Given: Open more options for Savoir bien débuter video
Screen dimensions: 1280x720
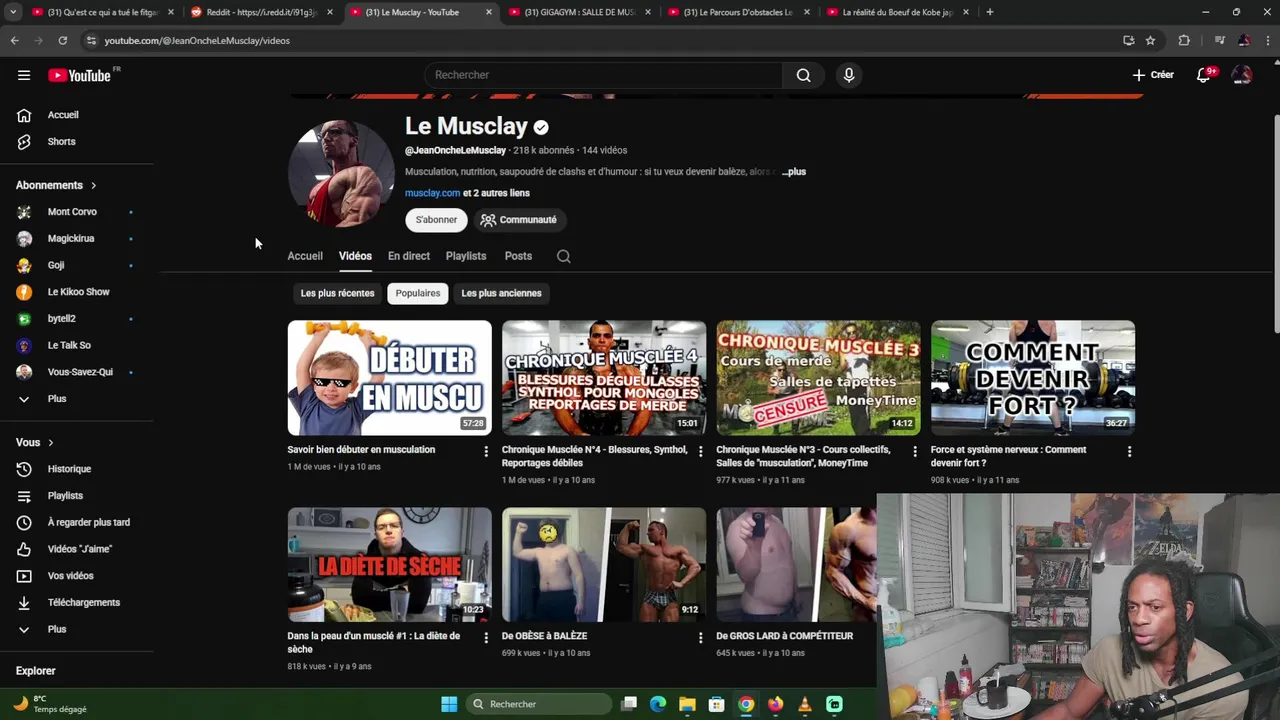Looking at the screenshot, I should click(486, 452).
